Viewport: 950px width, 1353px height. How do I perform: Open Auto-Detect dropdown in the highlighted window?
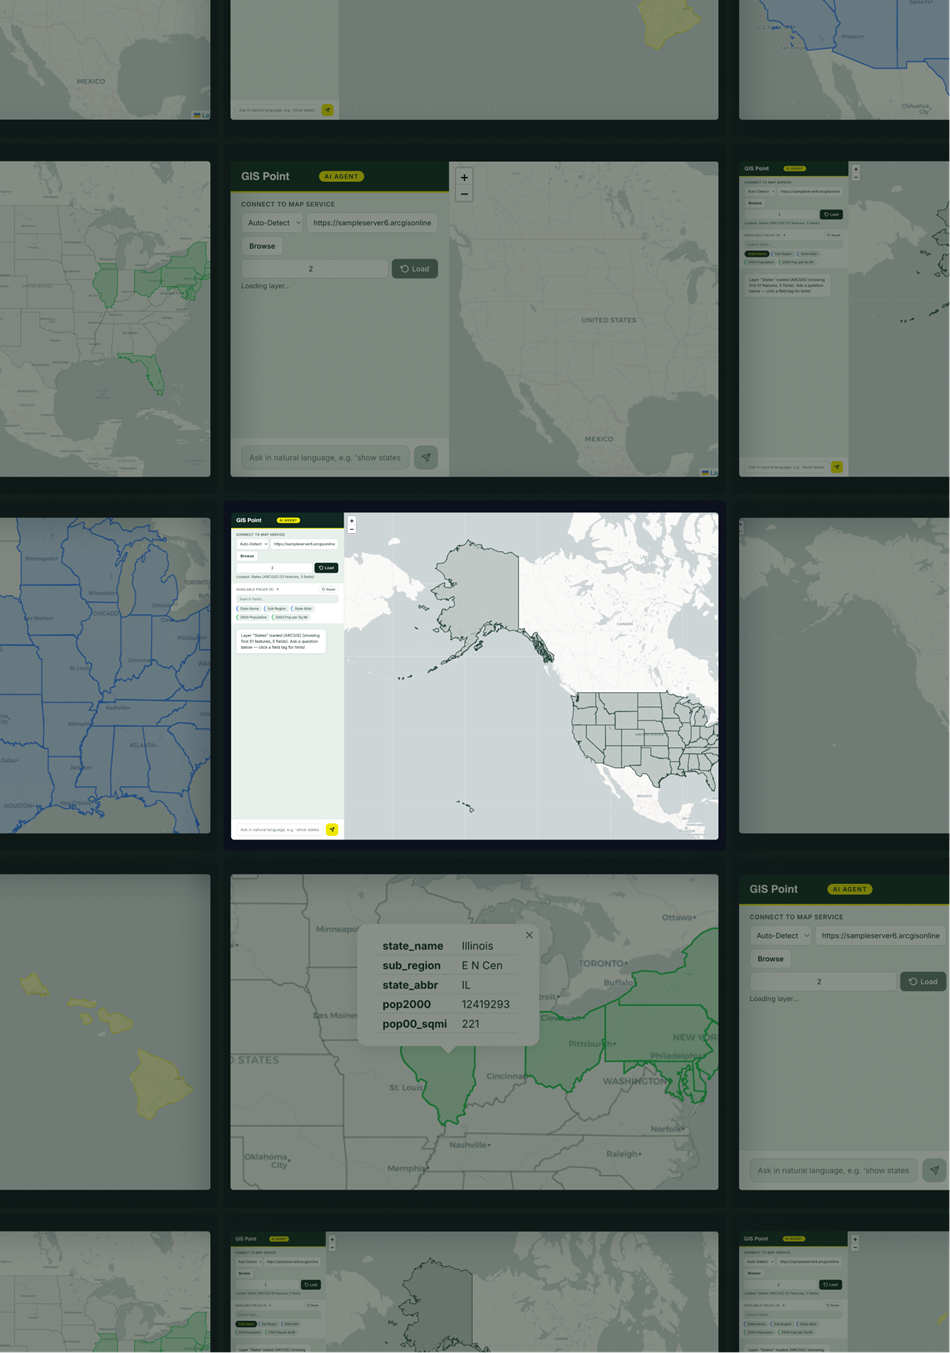point(252,544)
